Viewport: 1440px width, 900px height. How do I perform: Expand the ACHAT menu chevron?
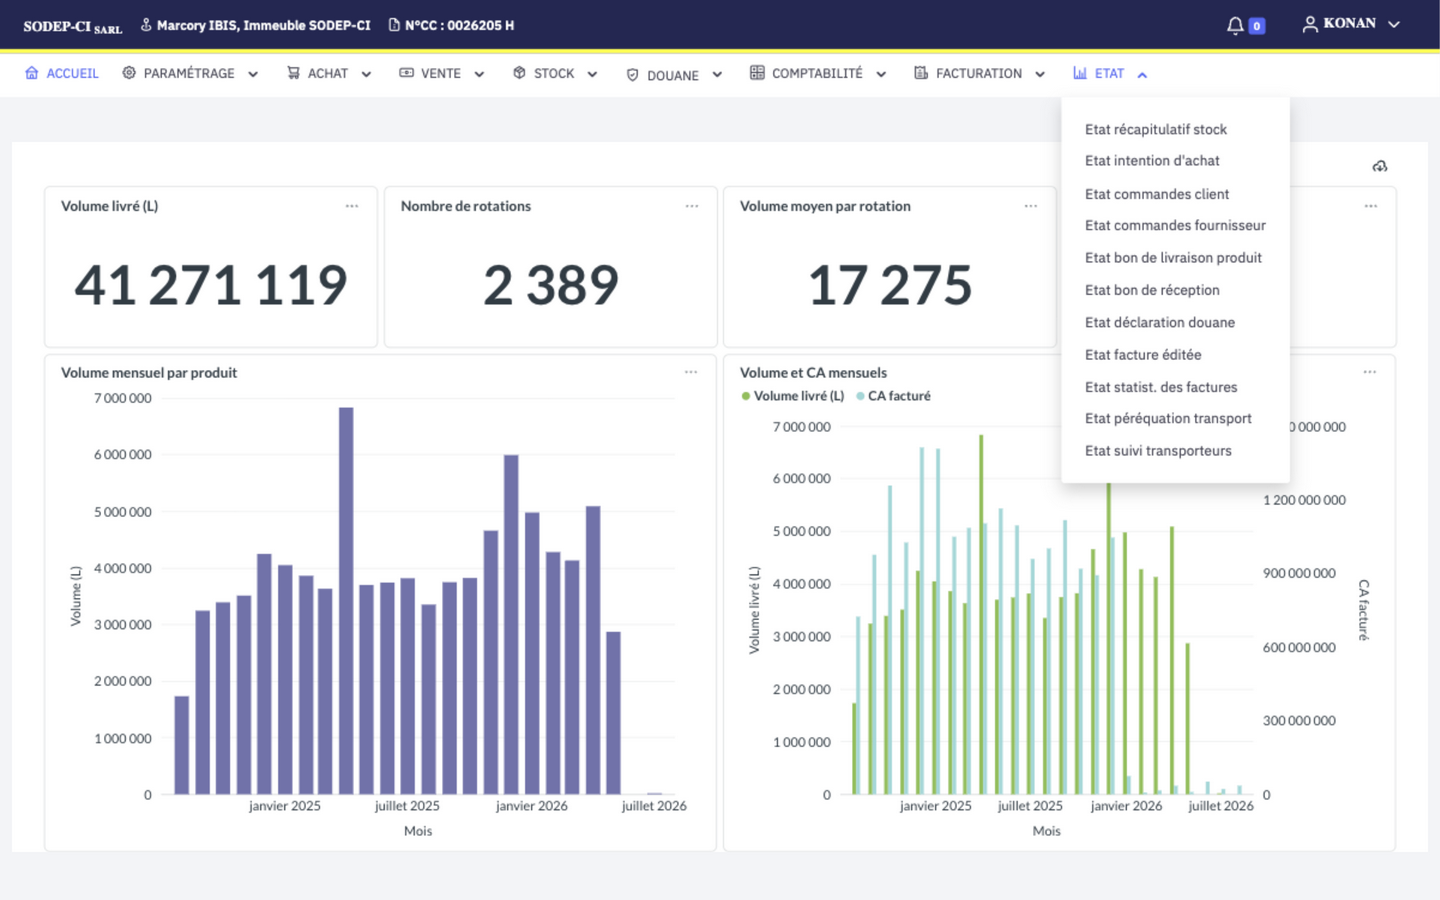pos(366,74)
